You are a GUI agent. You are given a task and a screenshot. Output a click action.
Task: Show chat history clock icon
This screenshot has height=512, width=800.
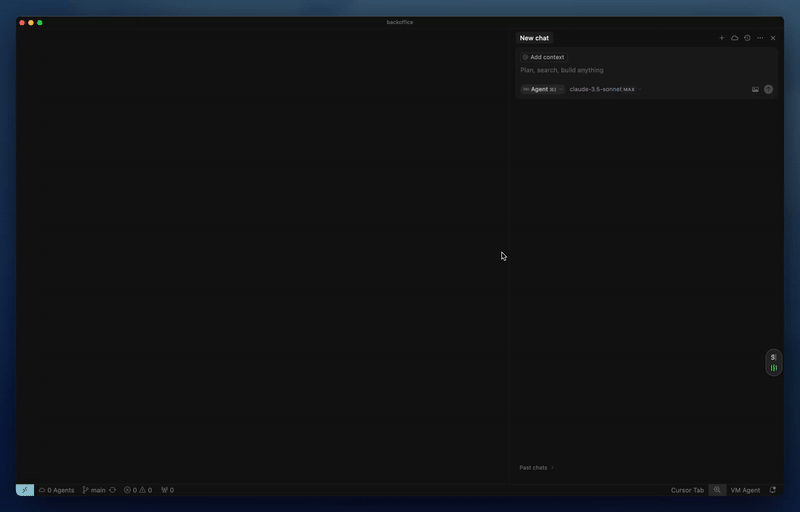pyautogui.click(x=747, y=38)
